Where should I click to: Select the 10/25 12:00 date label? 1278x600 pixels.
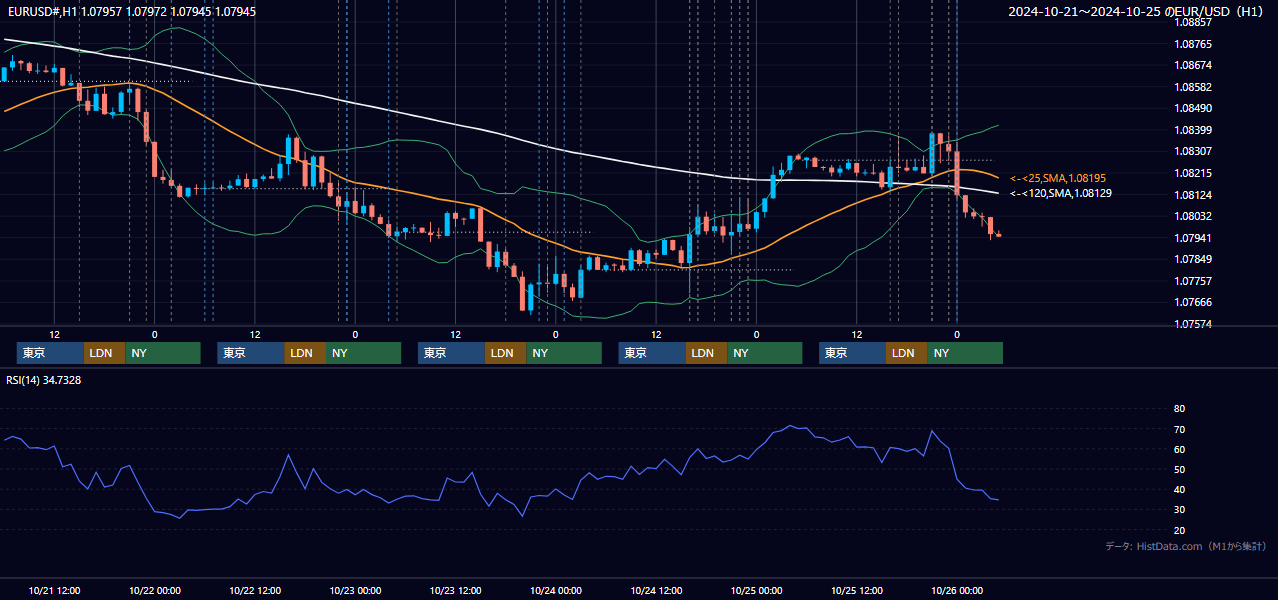[x=857, y=590]
